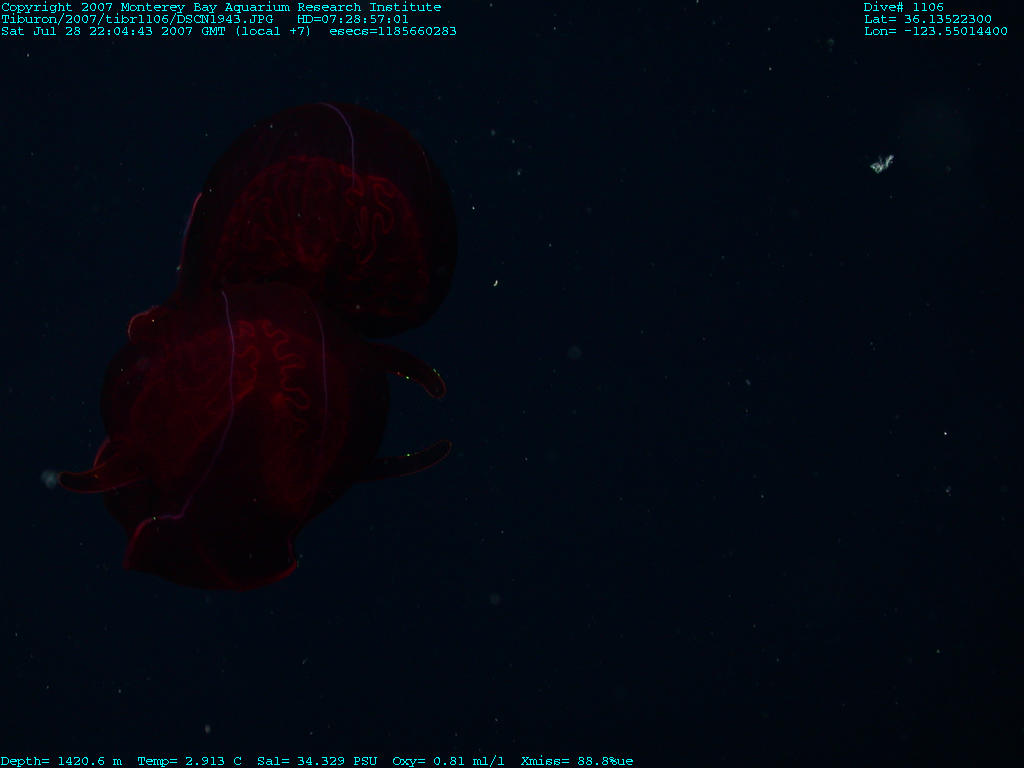Click the Xmiss= 88.8% reading
1024x768 pixels.
click(568, 761)
